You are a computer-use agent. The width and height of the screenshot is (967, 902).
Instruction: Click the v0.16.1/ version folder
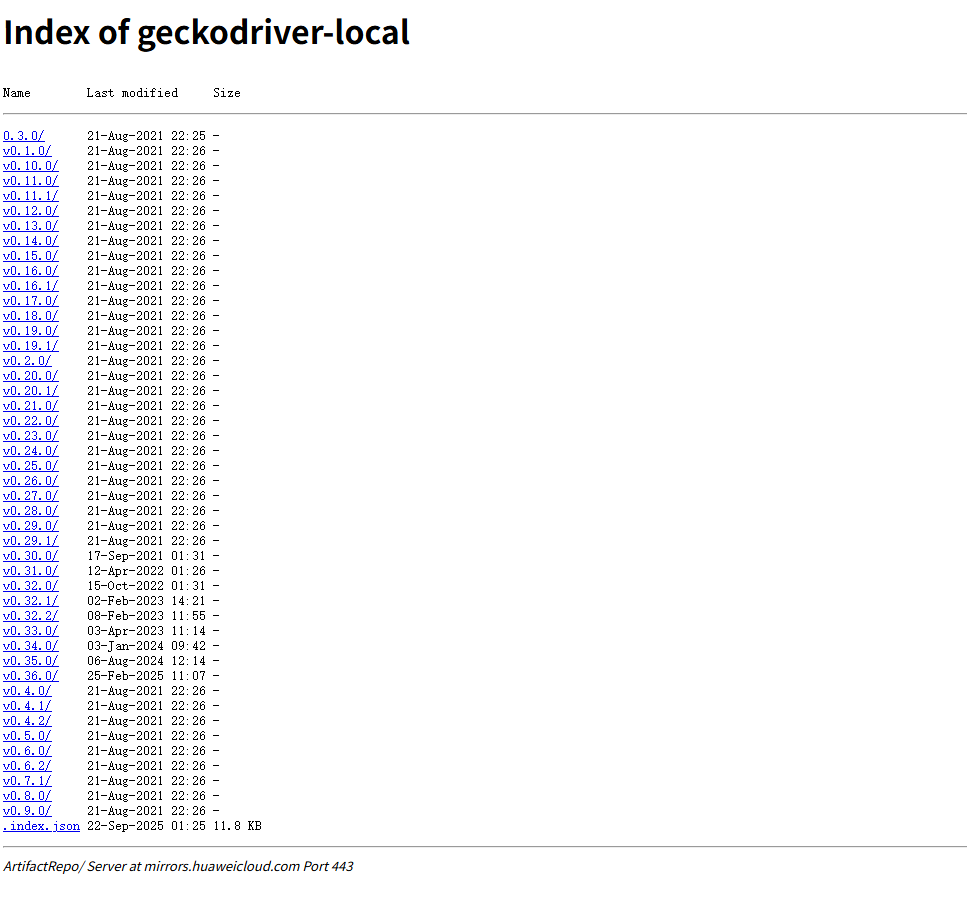click(30, 286)
